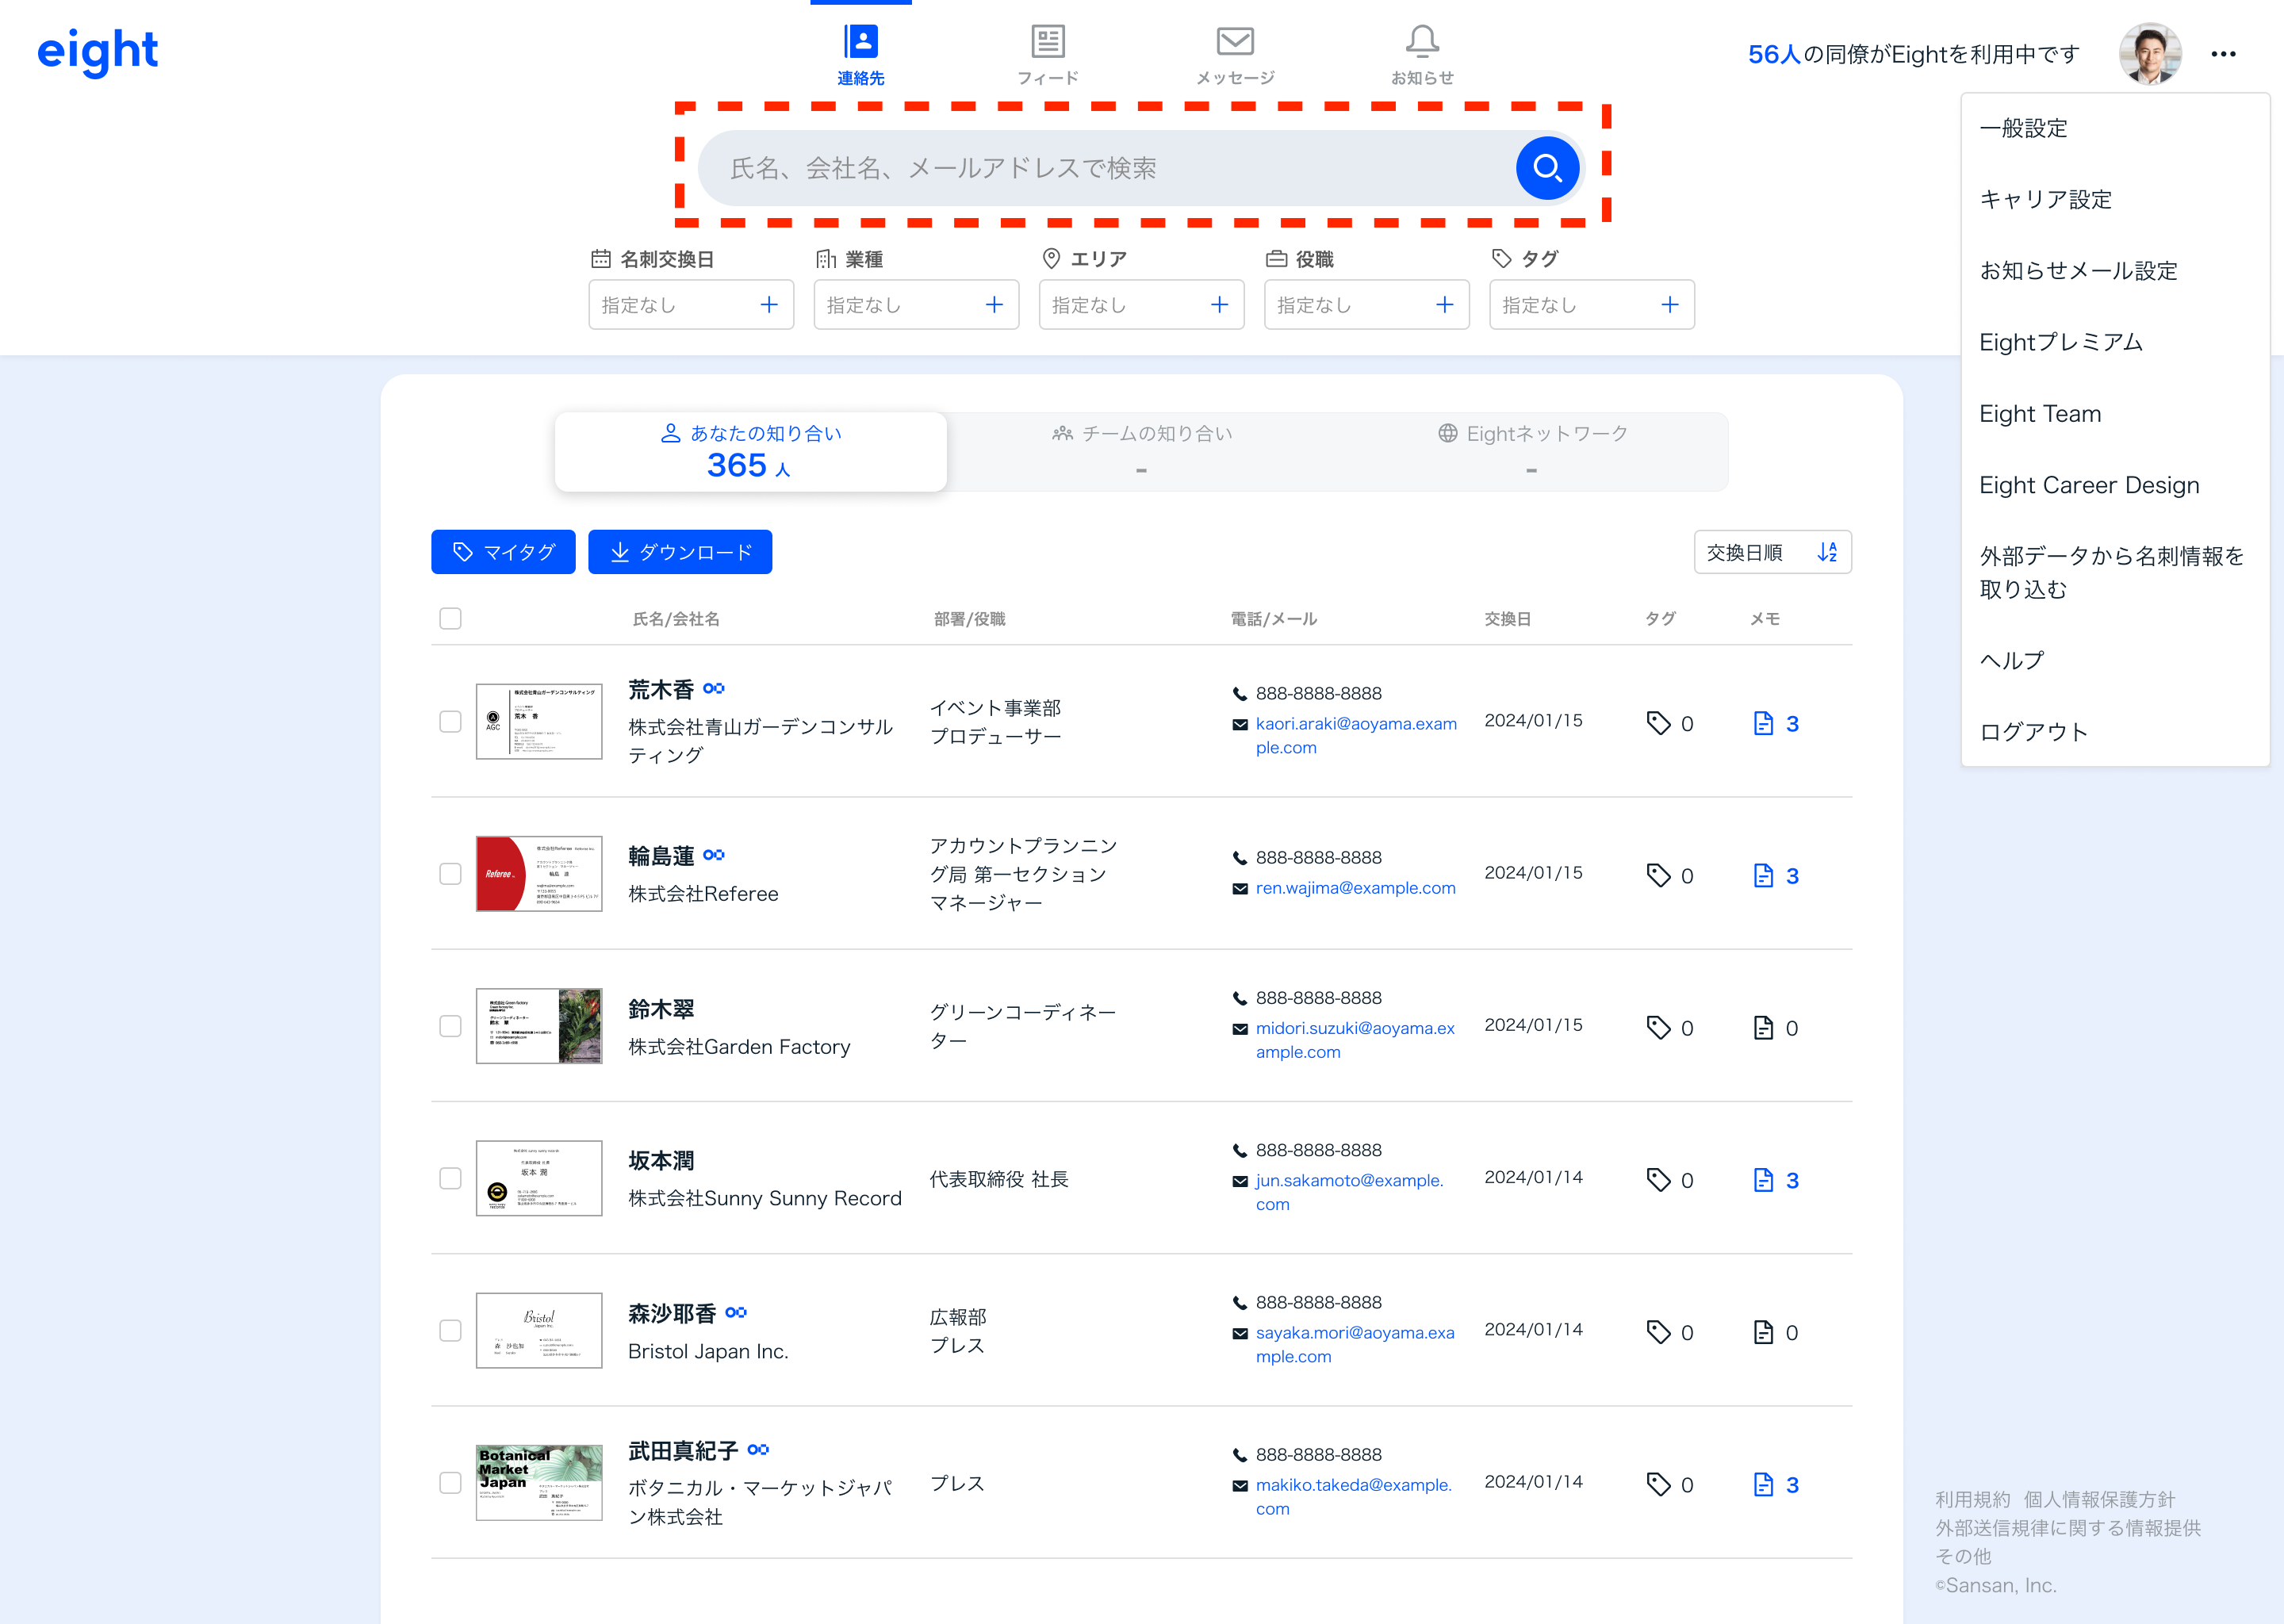Open memo icon for 輪島蓮
The height and width of the screenshot is (1624, 2284).
point(1776,876)
